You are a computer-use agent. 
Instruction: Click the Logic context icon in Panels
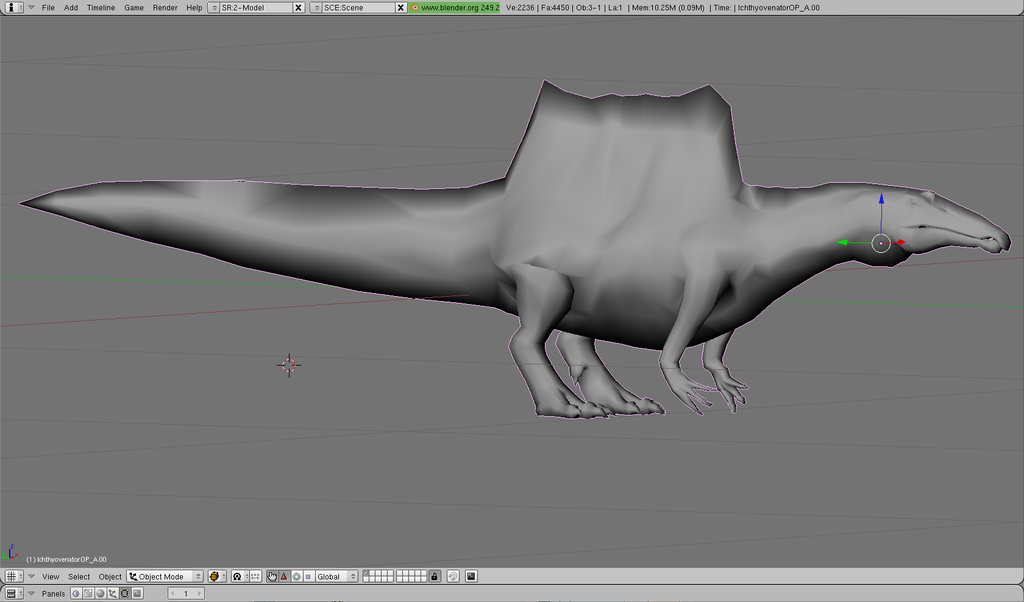[x=76, y=594]
